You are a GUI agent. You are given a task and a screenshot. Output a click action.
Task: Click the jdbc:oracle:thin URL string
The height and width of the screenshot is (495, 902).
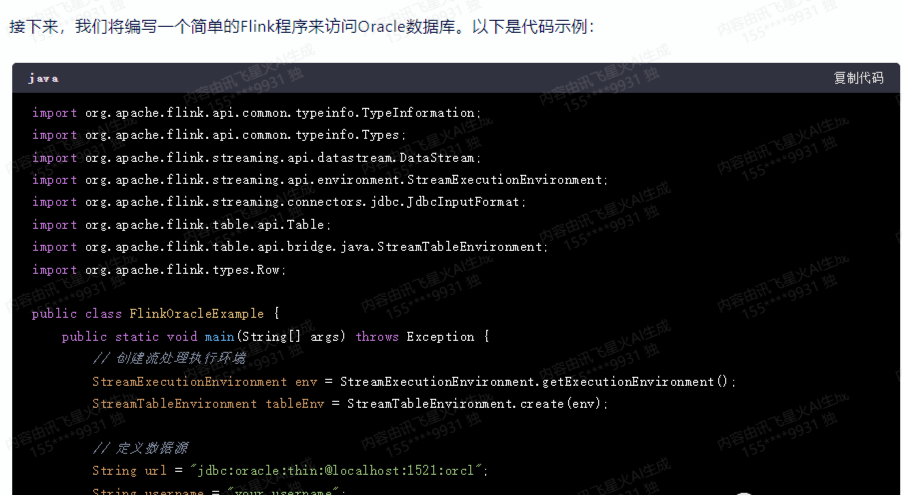(x=327, y=471)
